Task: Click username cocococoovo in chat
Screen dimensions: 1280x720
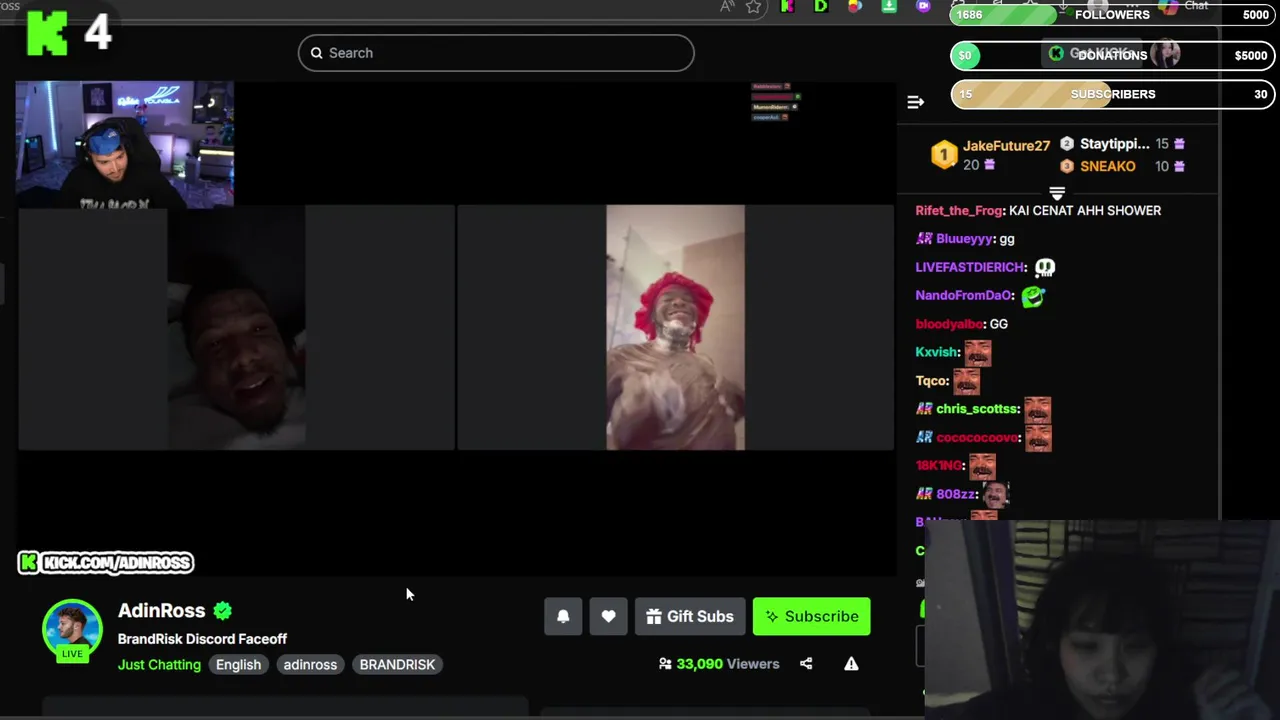Action: coord(977,437)
